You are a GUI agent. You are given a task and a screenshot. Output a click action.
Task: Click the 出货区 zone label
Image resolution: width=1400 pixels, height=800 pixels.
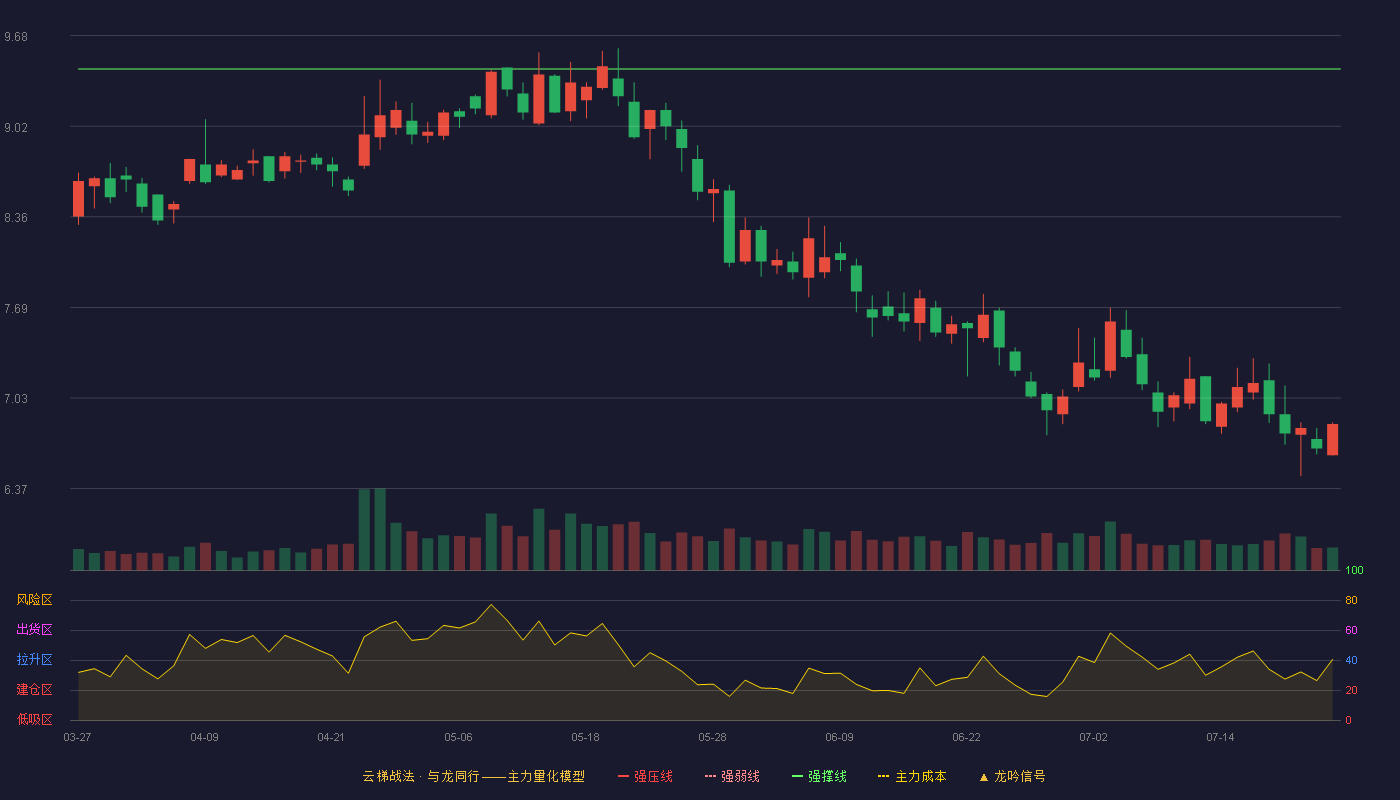34,630
